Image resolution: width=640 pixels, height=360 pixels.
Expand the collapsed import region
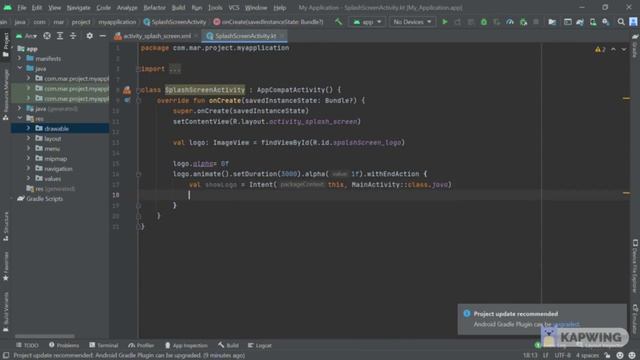(175, 69)
